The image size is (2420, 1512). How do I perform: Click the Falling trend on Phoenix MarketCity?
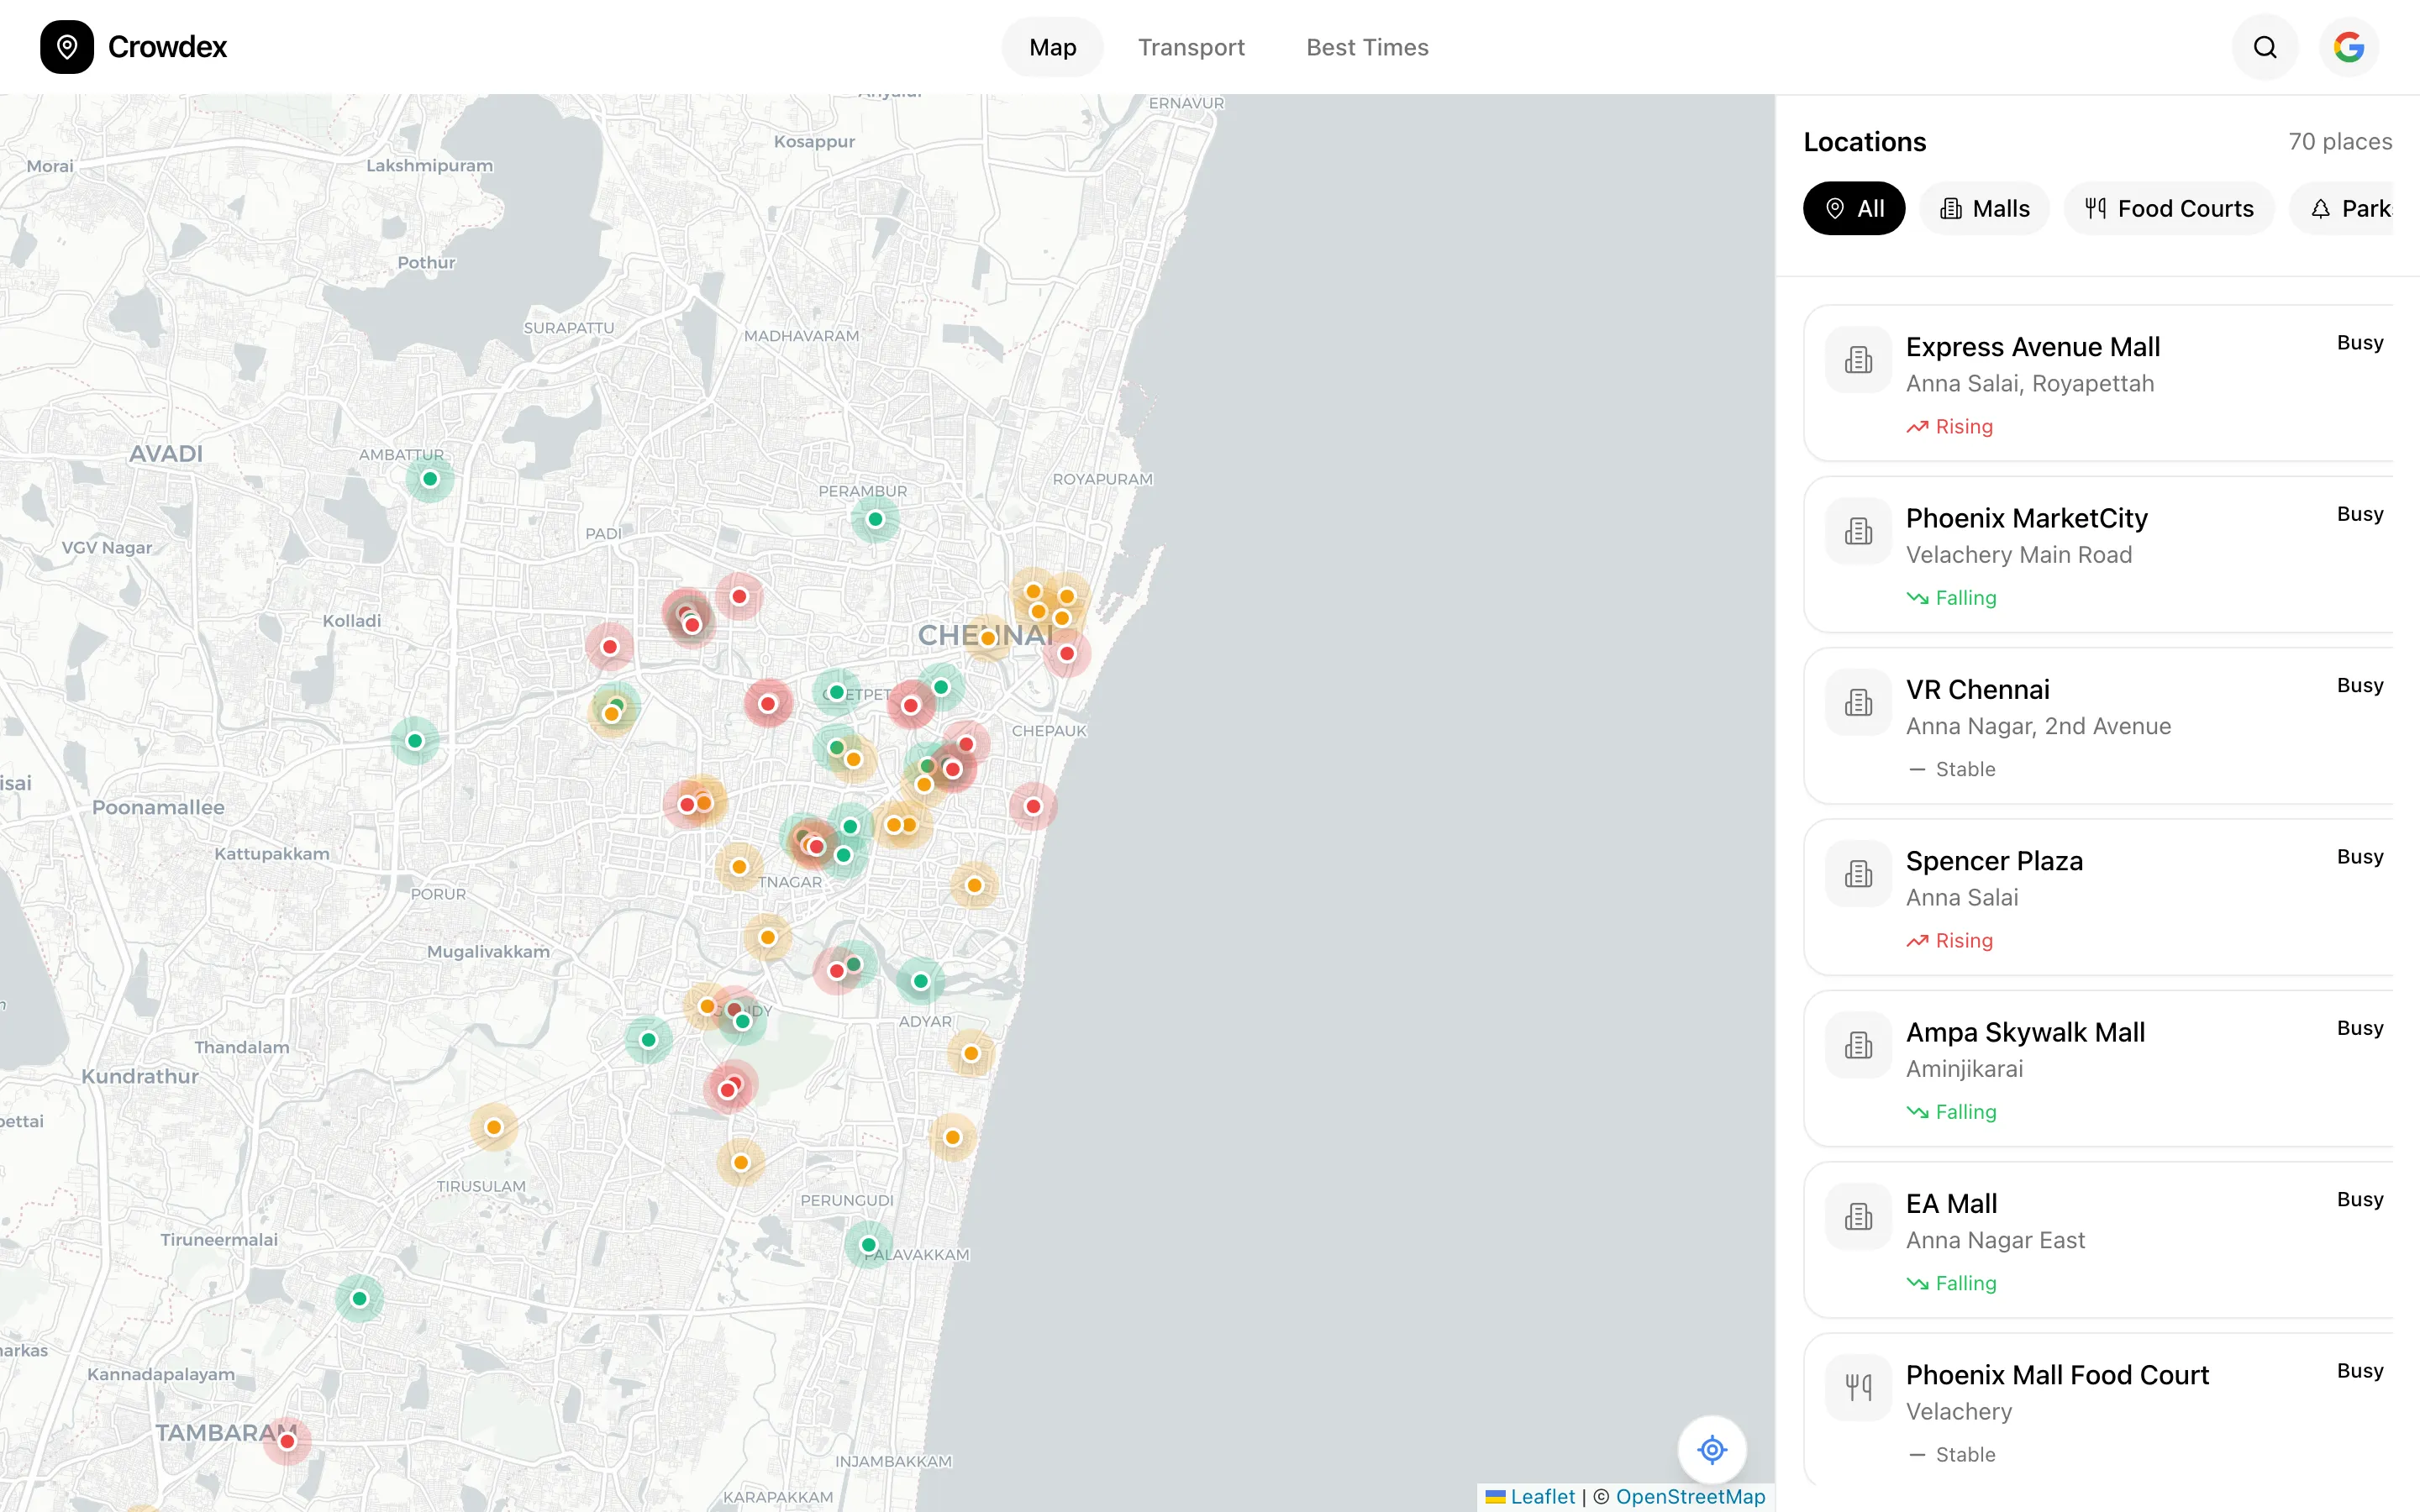[x=1951, y=598]
